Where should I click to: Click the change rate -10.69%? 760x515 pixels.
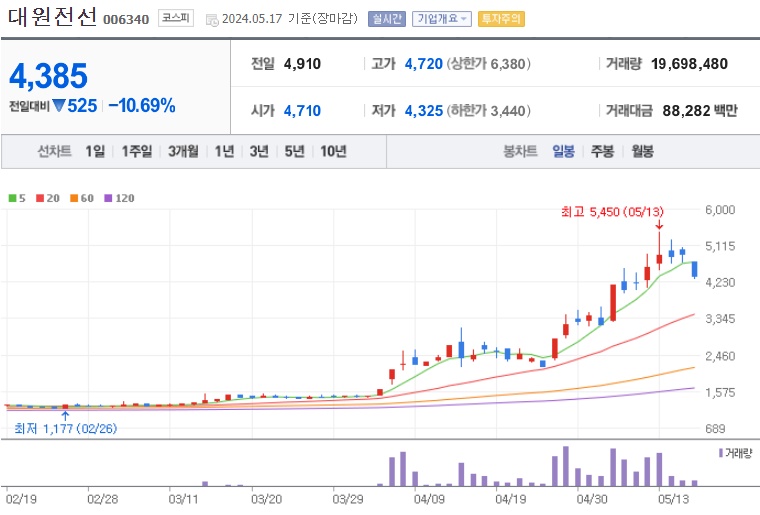click(142, 105)
